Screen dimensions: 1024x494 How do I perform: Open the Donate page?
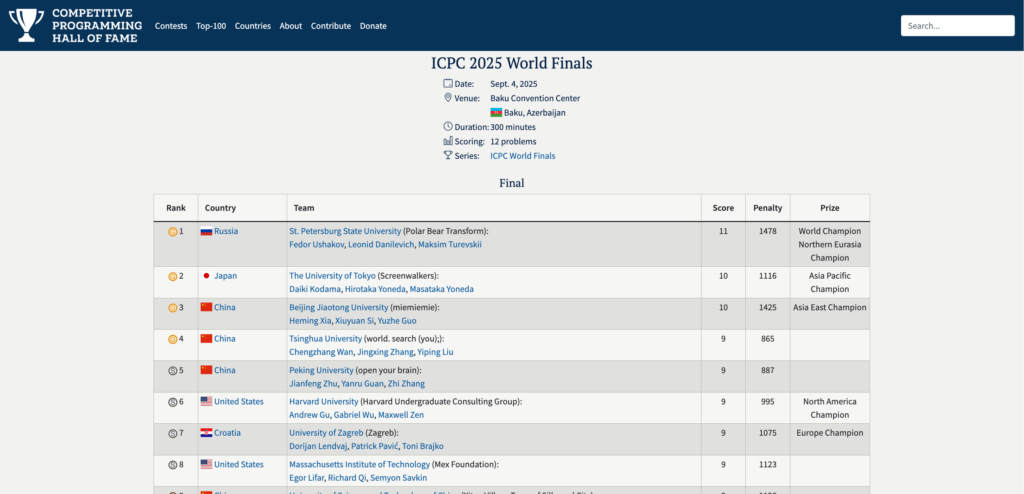click(x=373, y=26)
